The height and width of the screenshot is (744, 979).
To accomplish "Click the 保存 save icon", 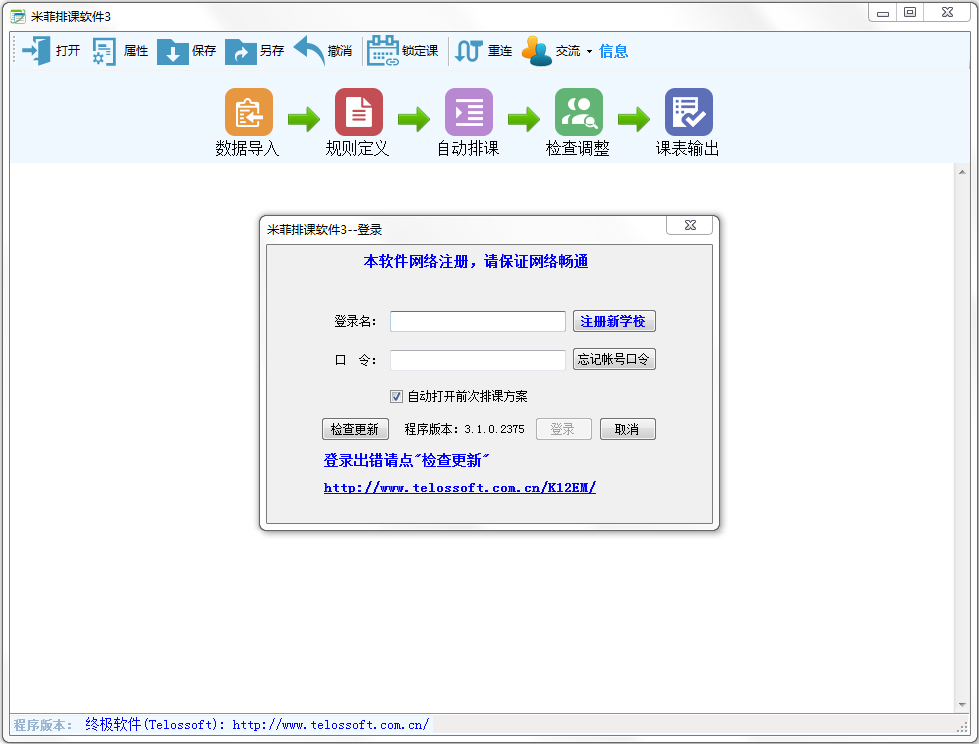I will tap(172, 52).
